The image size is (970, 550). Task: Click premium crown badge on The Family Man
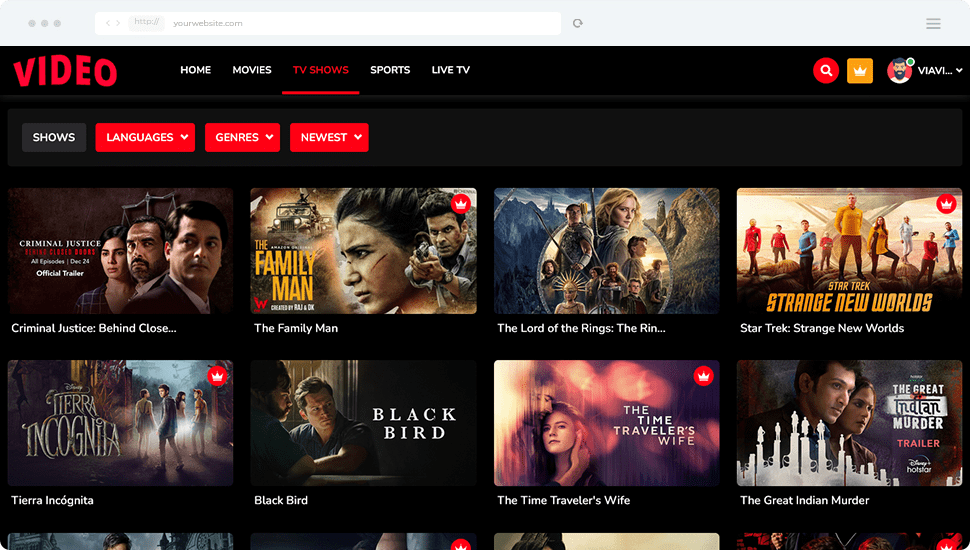pyautogui.click(x=460, y=204)
